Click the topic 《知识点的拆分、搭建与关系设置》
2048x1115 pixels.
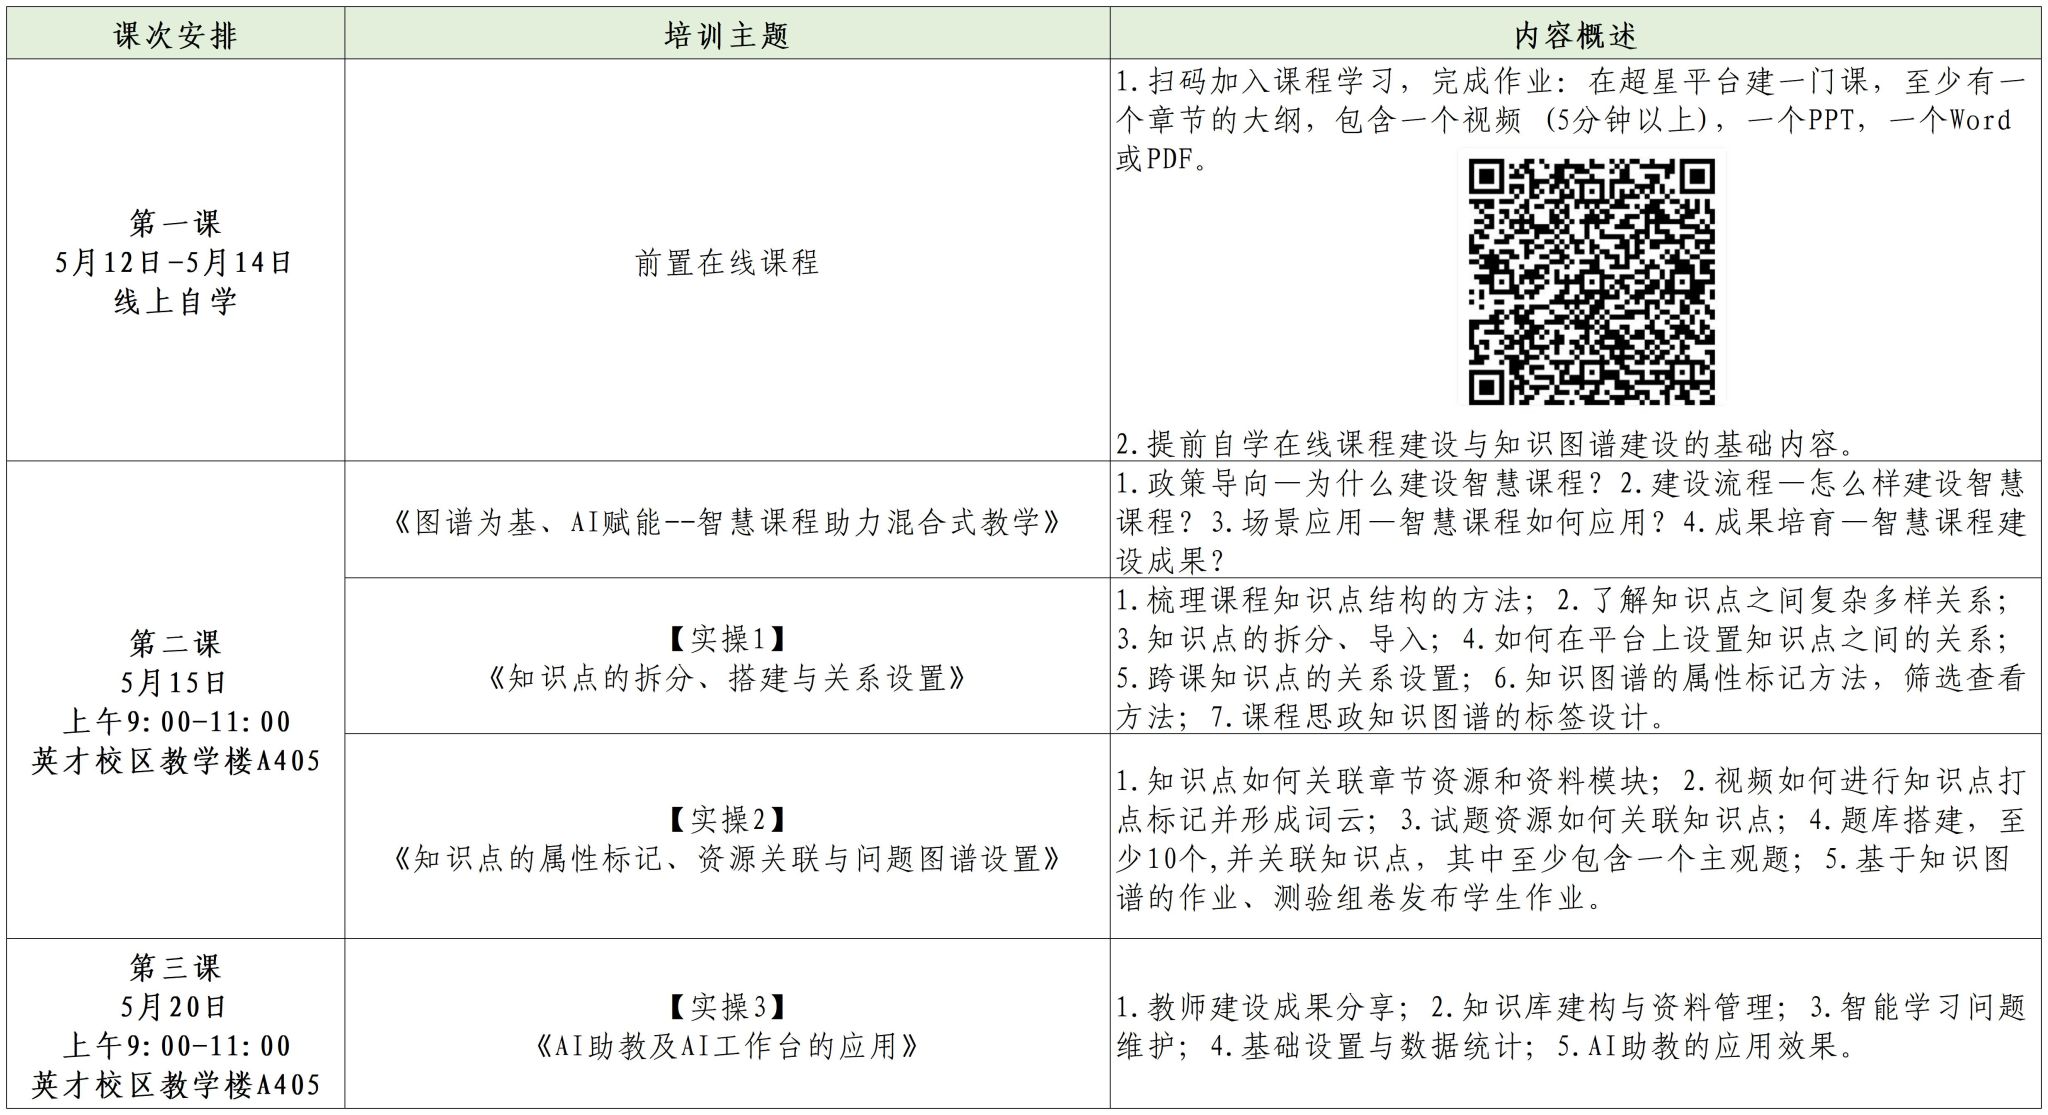pos(727,678)
